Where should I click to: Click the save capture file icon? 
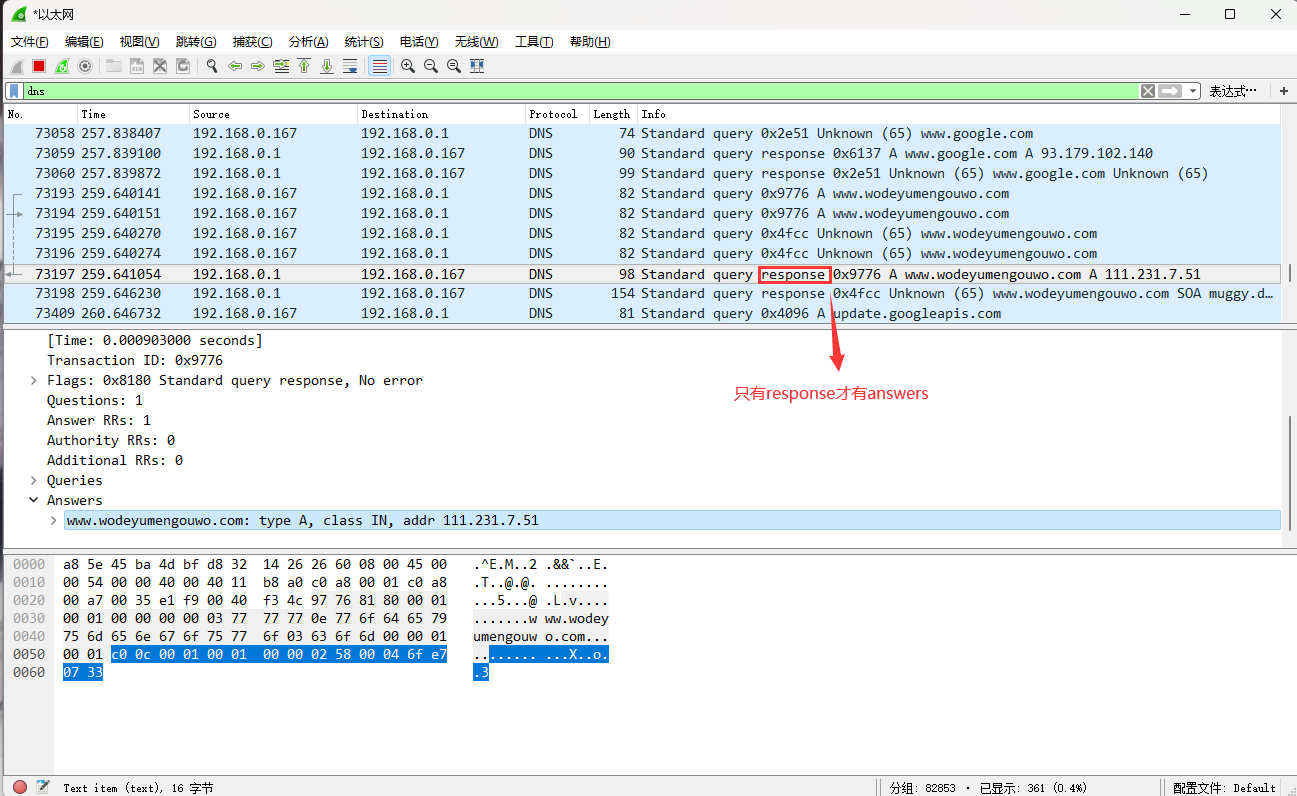(137, 66)
